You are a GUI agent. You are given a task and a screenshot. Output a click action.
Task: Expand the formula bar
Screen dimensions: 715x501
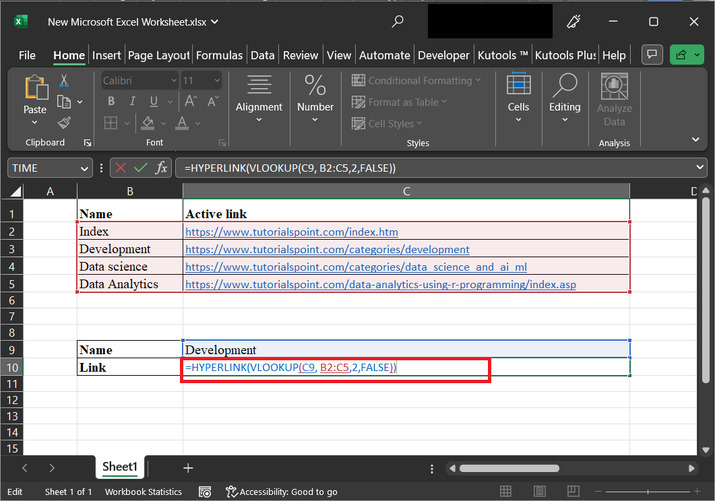(698, 168)
